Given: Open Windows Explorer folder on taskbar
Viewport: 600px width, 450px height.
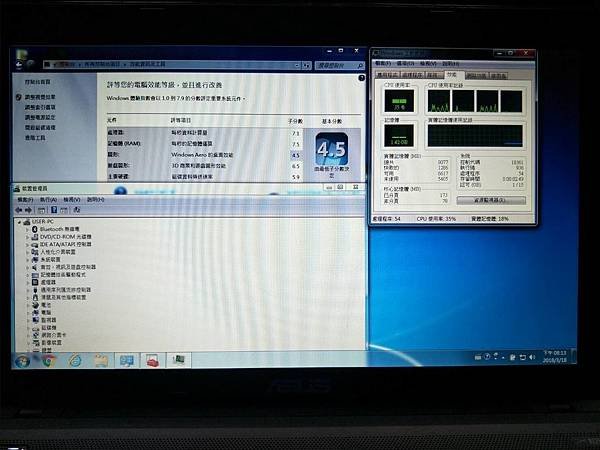Looking at the screenshot, I should pyautogui.click(x=101, y=360).
